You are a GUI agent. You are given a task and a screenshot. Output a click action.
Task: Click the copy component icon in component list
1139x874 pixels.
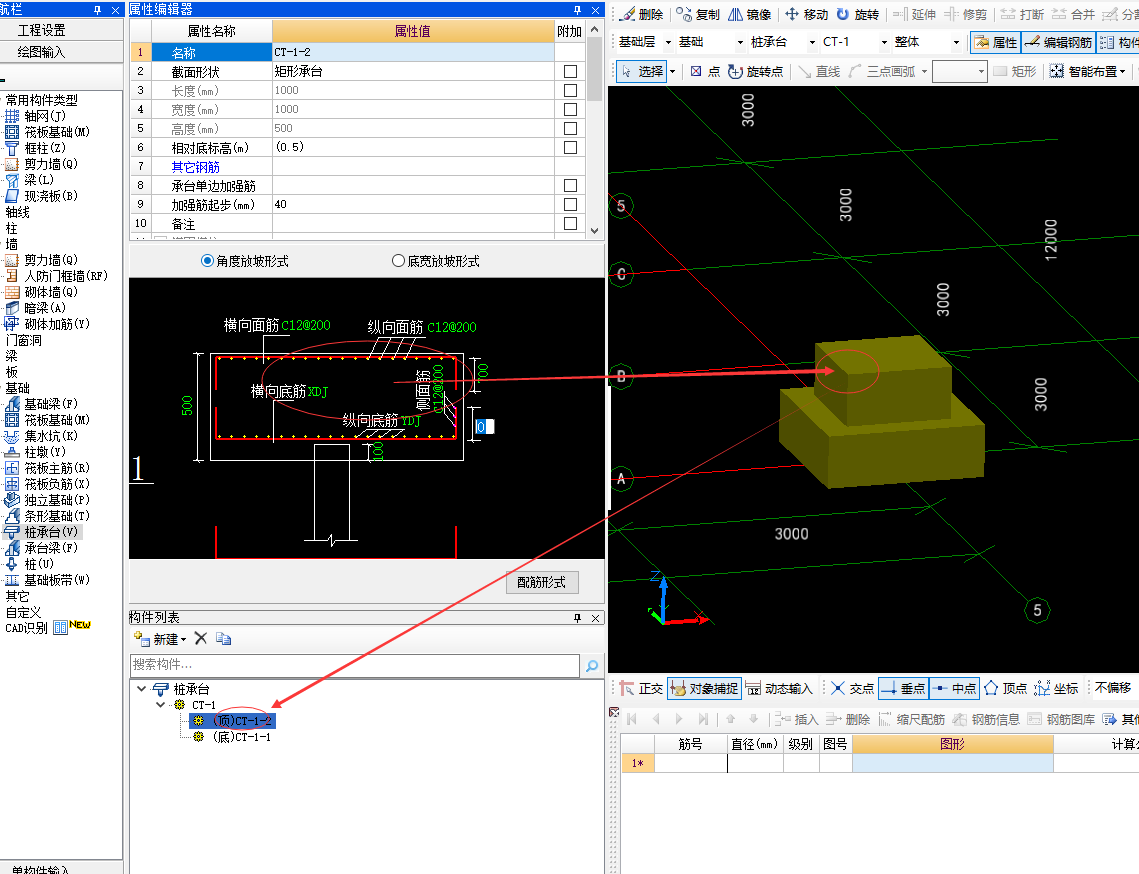pos(224,639)
